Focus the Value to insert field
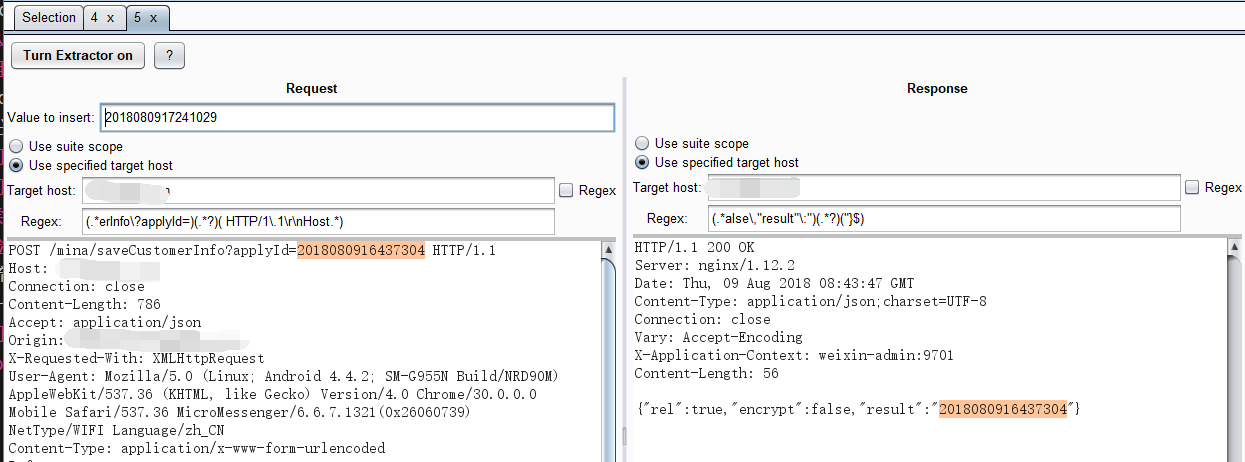Viewport: 1245px width, 462px height. (357, 117)
